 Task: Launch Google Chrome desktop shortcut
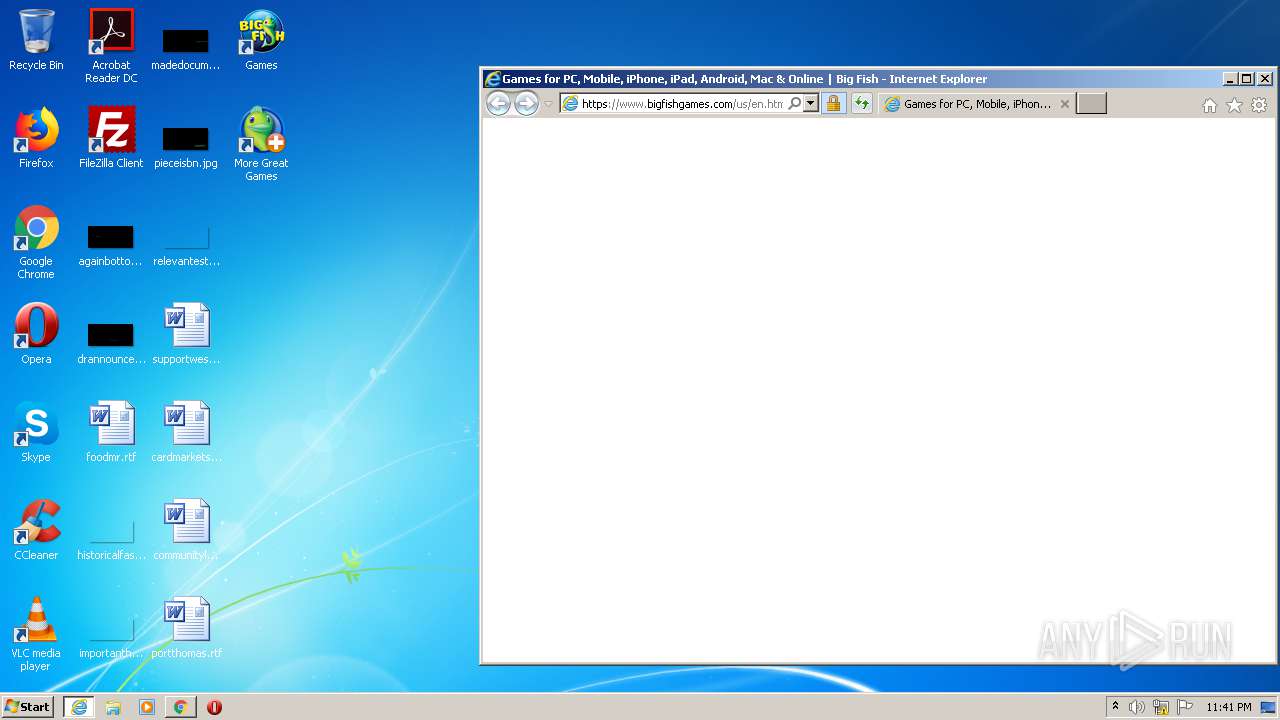pyautogui.click(x=36, y=242)
